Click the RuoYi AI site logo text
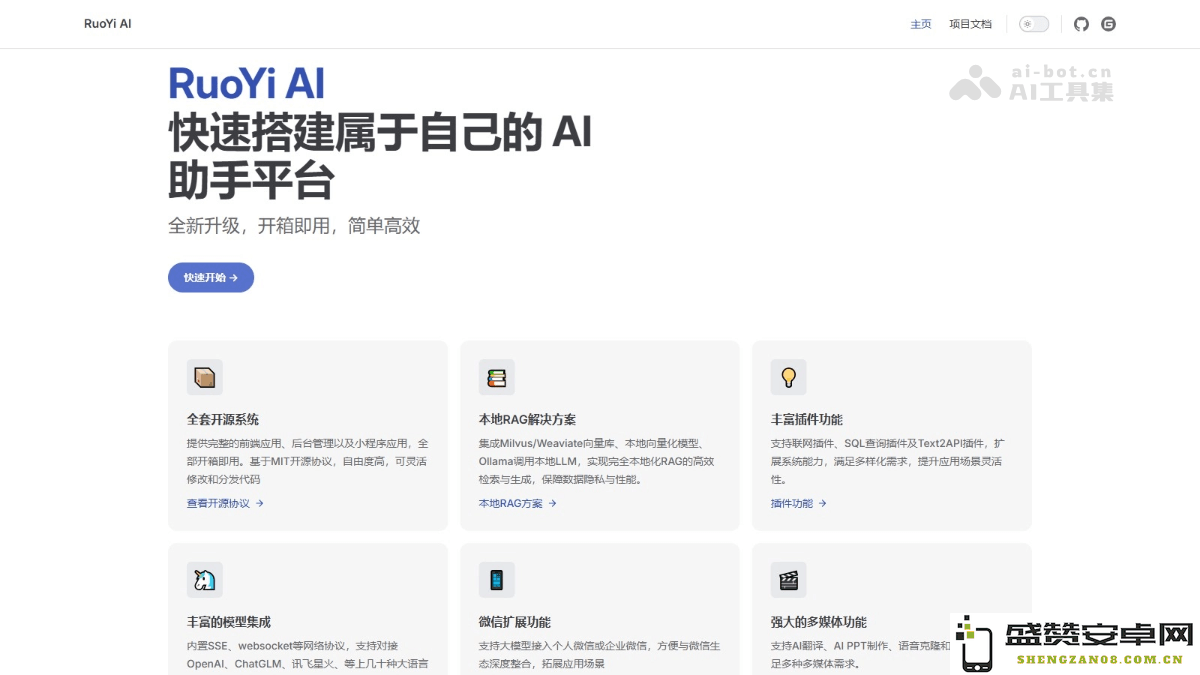The image size is (1200, 675). tap(108, 24)
